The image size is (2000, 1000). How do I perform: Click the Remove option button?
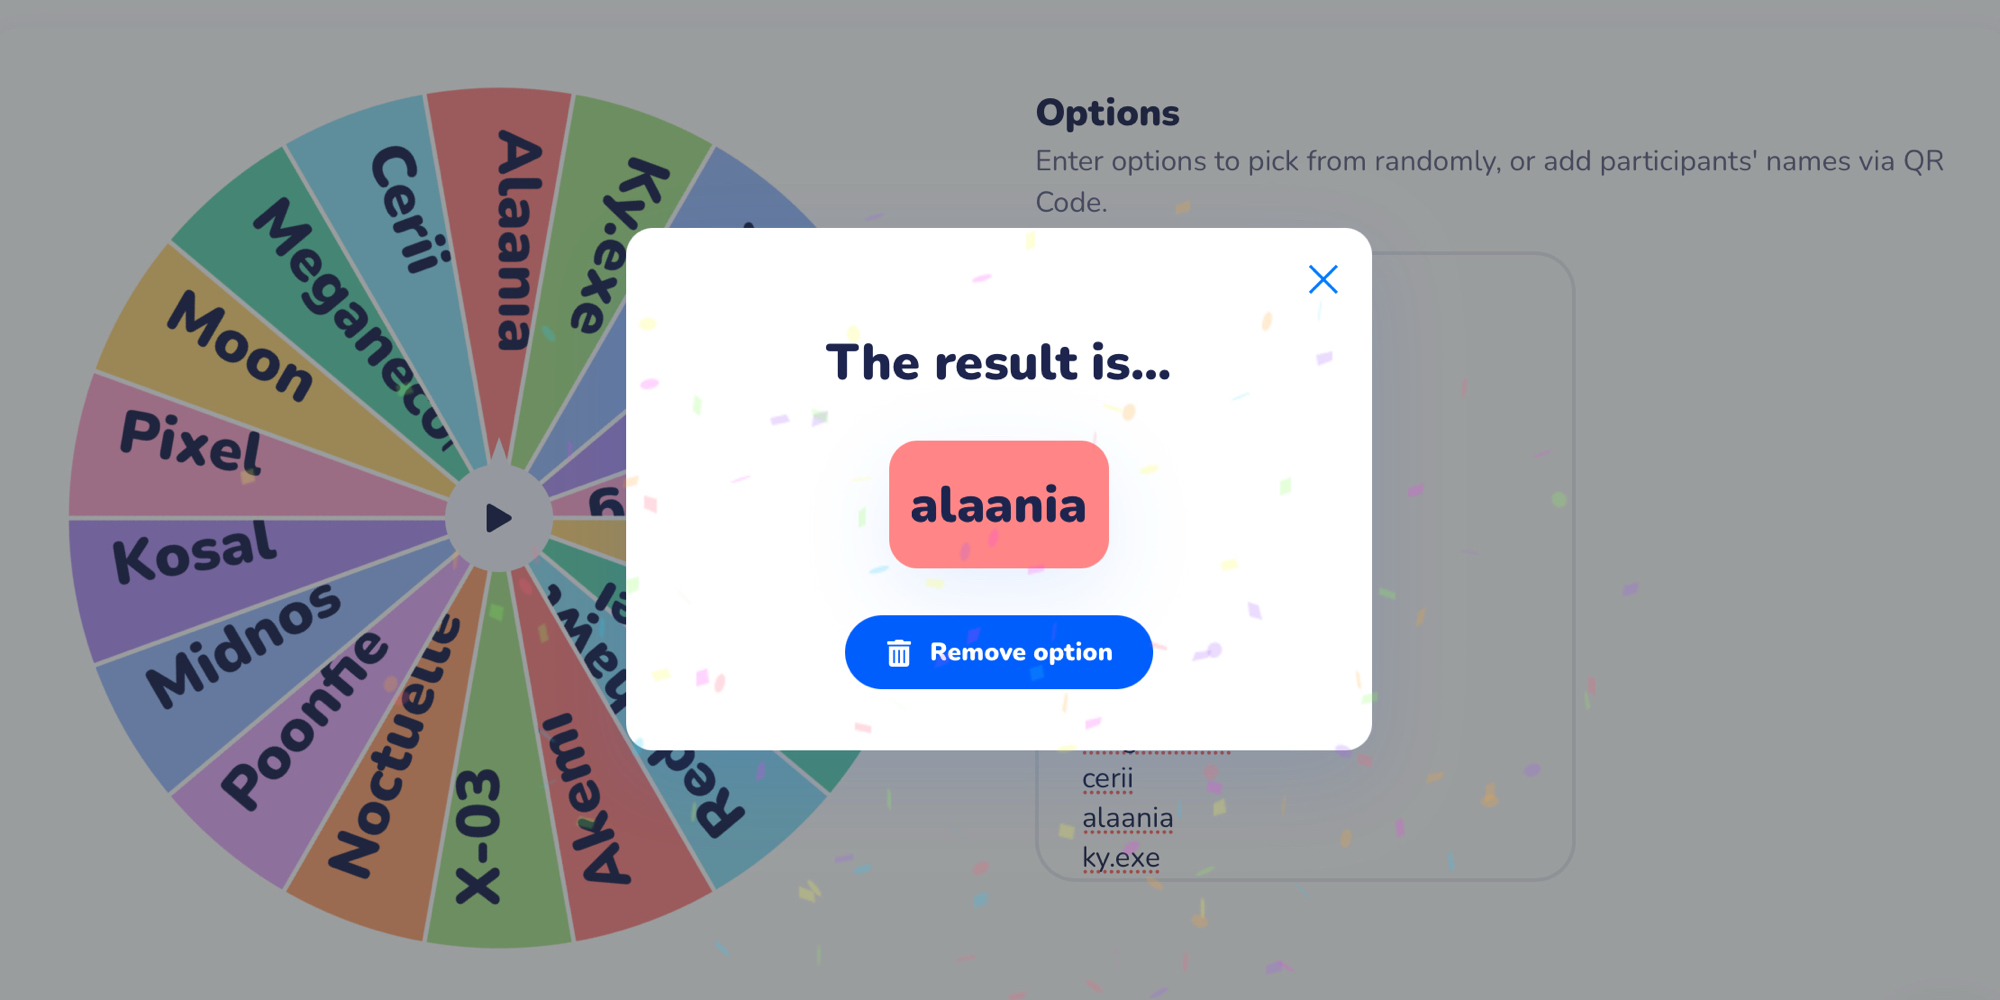[998, 652]
